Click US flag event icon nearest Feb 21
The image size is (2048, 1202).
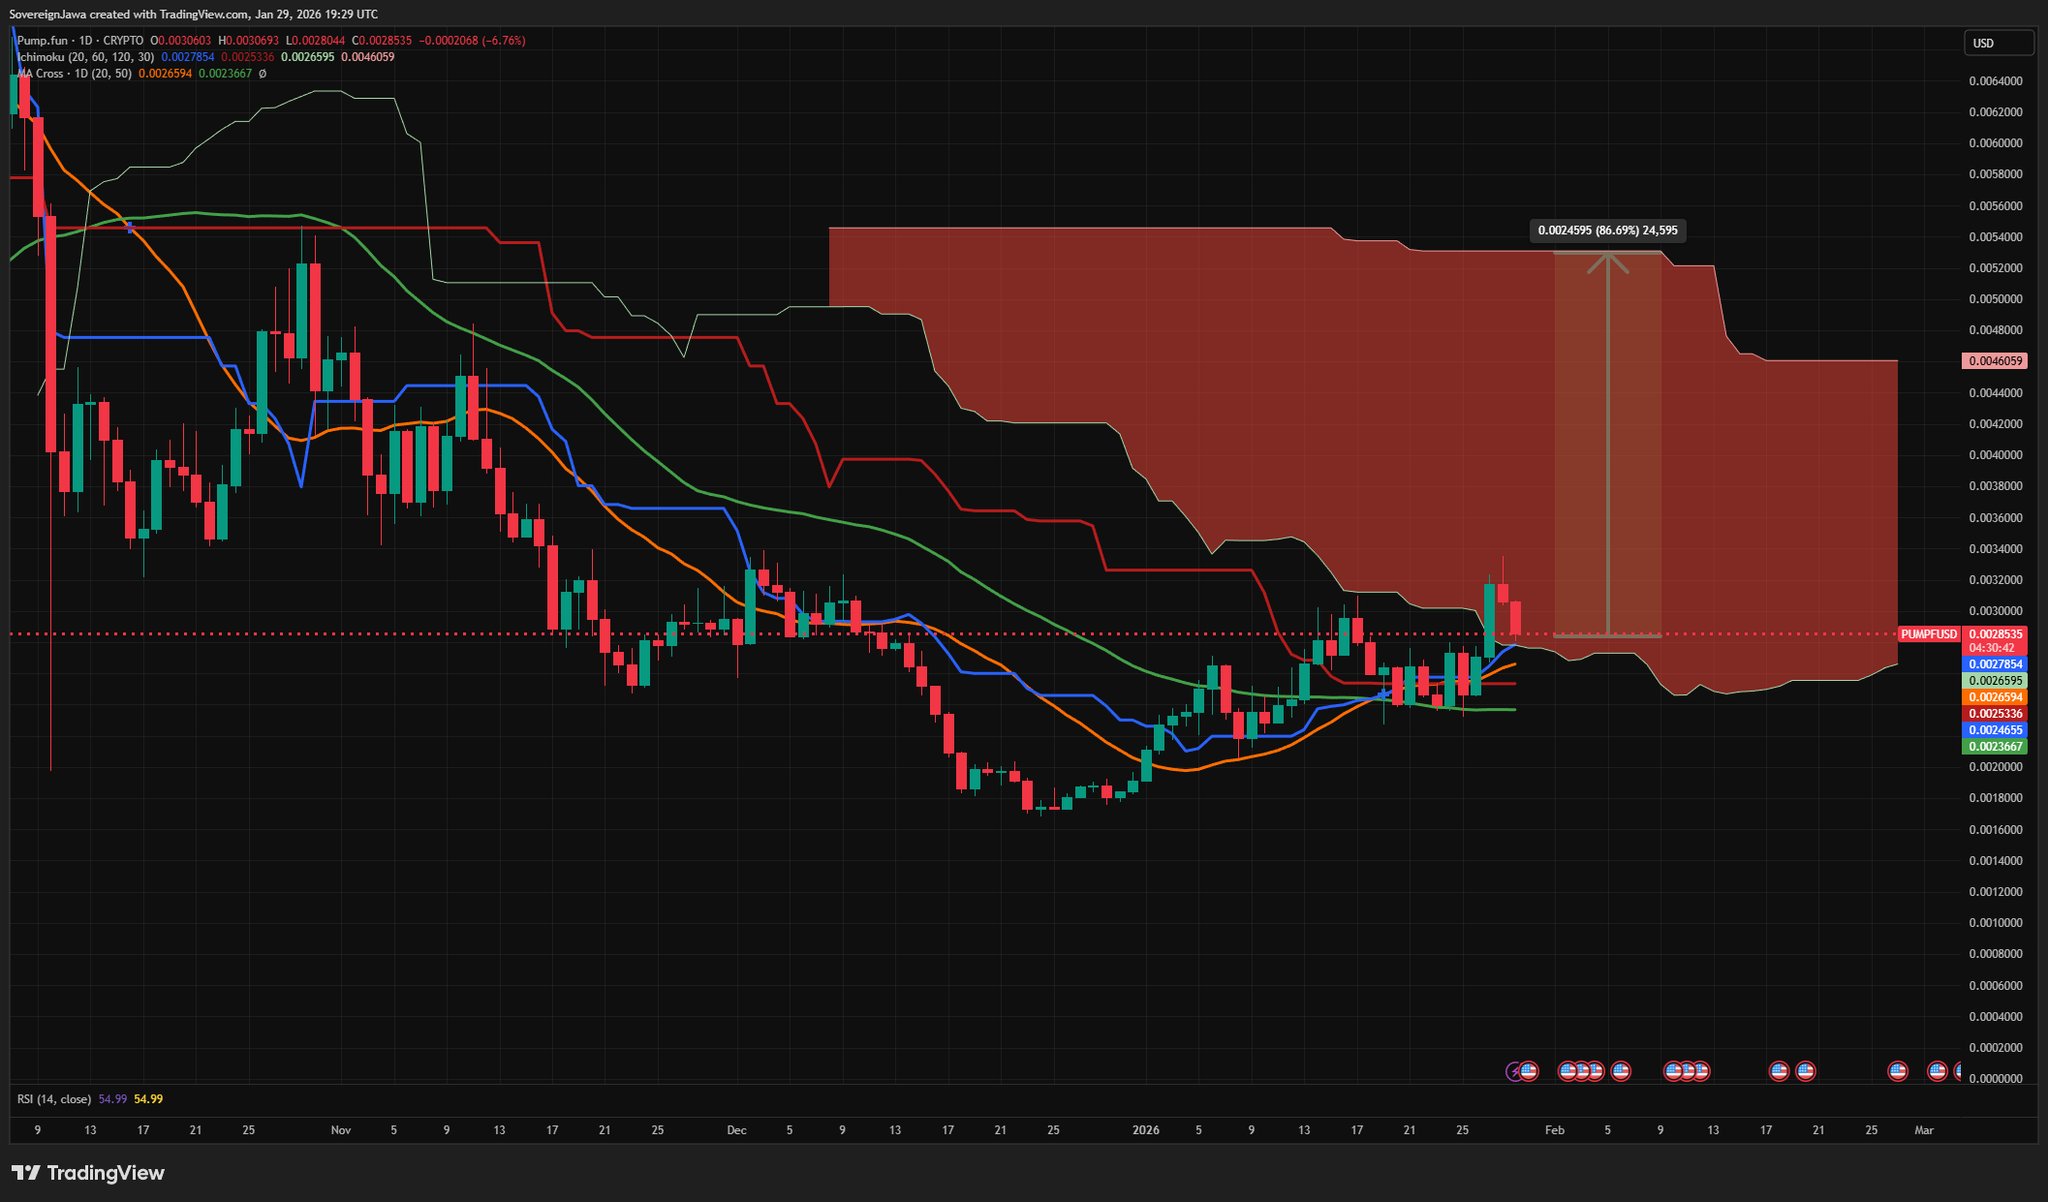(x=1805, y=1071)
